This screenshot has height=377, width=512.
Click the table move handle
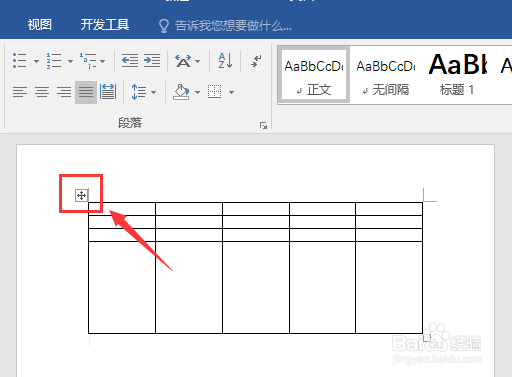coord(81,195)
